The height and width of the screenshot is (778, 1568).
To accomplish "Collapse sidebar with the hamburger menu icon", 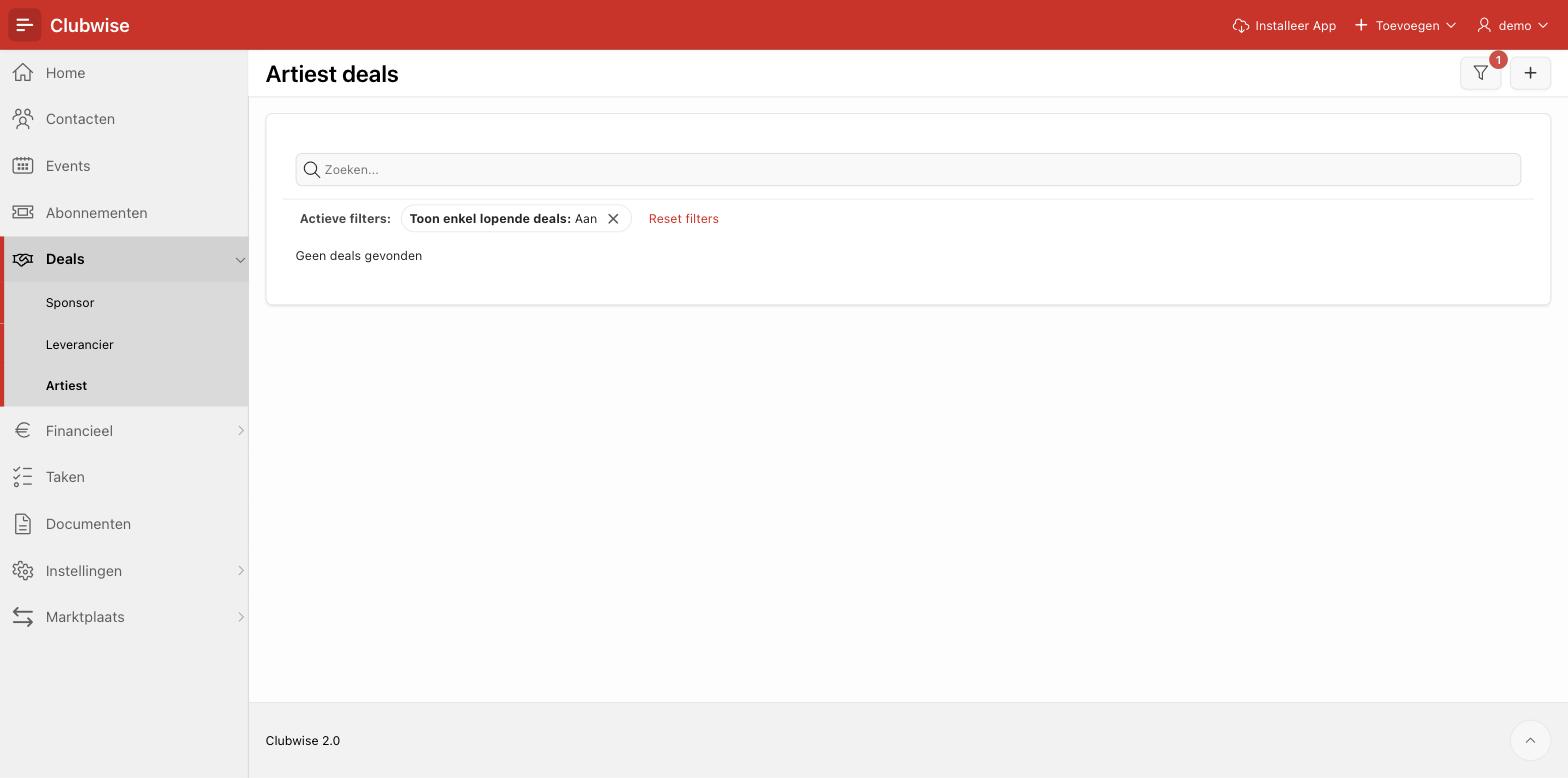I will [x=25, y=25].
